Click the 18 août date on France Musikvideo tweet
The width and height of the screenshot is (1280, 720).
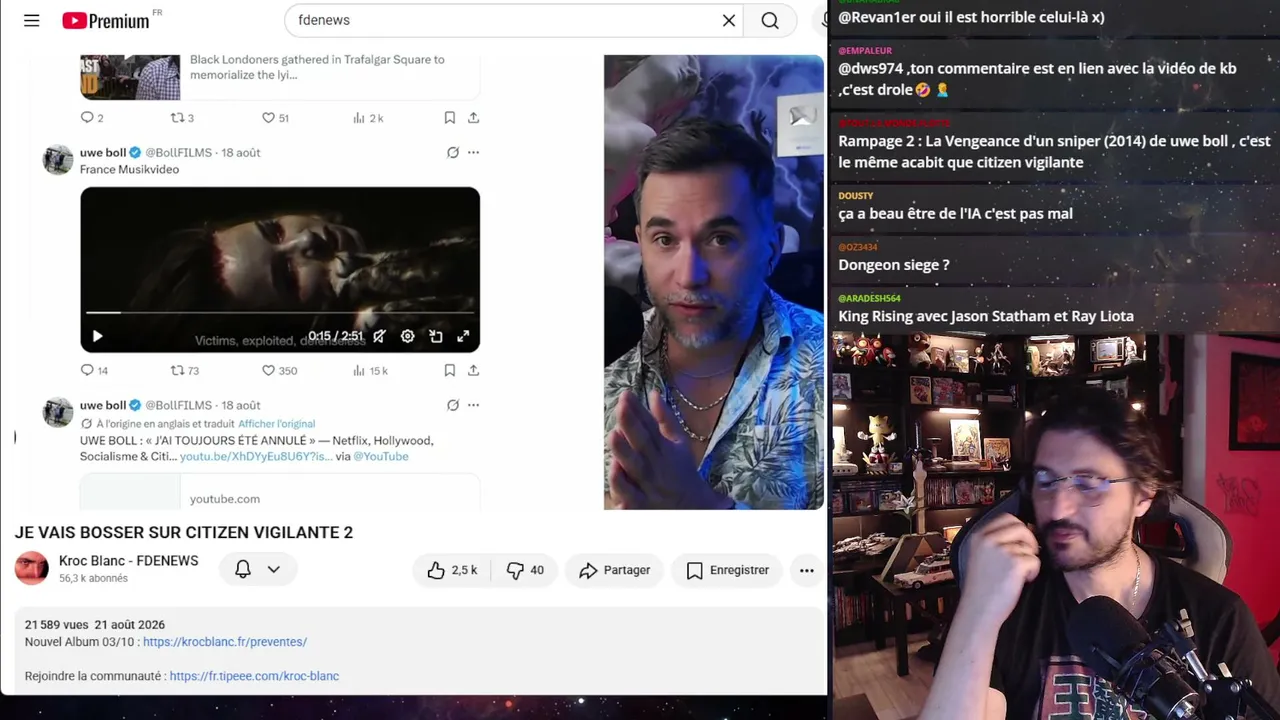point(241,153)
